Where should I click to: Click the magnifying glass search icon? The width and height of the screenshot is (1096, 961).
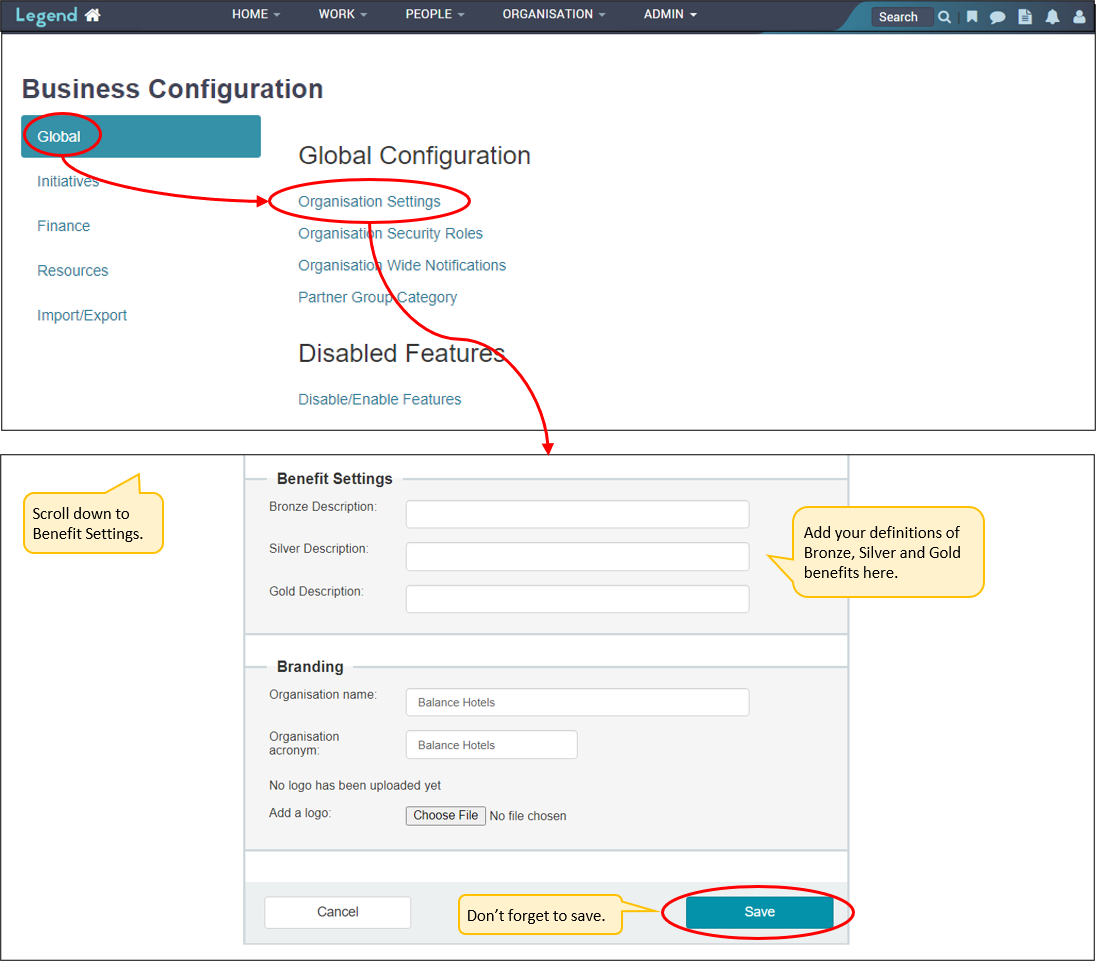tap(944, 17)
